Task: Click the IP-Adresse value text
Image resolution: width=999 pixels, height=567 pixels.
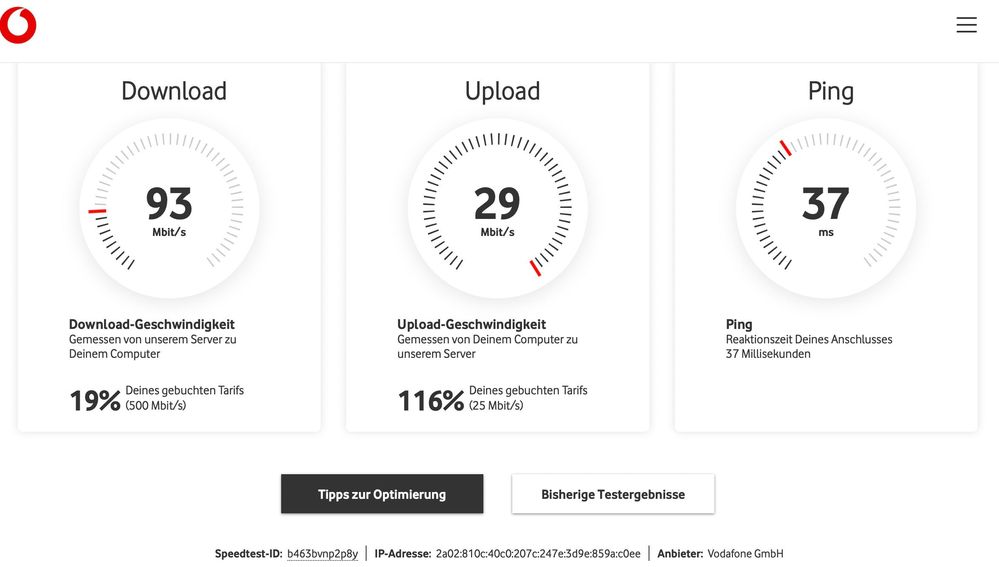Action: tap(538, 554)
